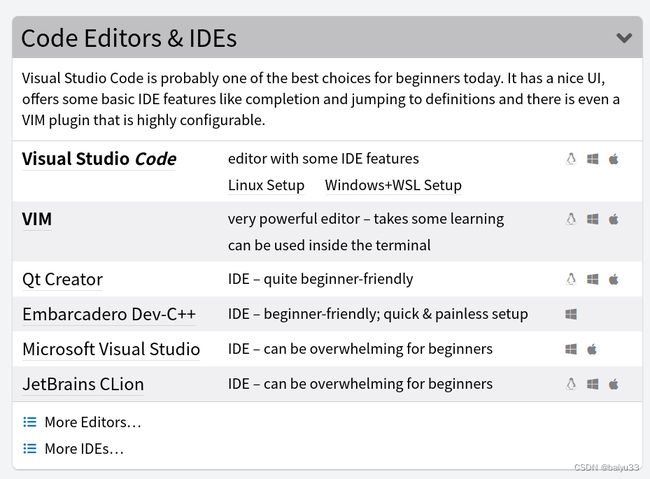Open the VIM link
Screen dimensions: 650x479
point(37,219)
